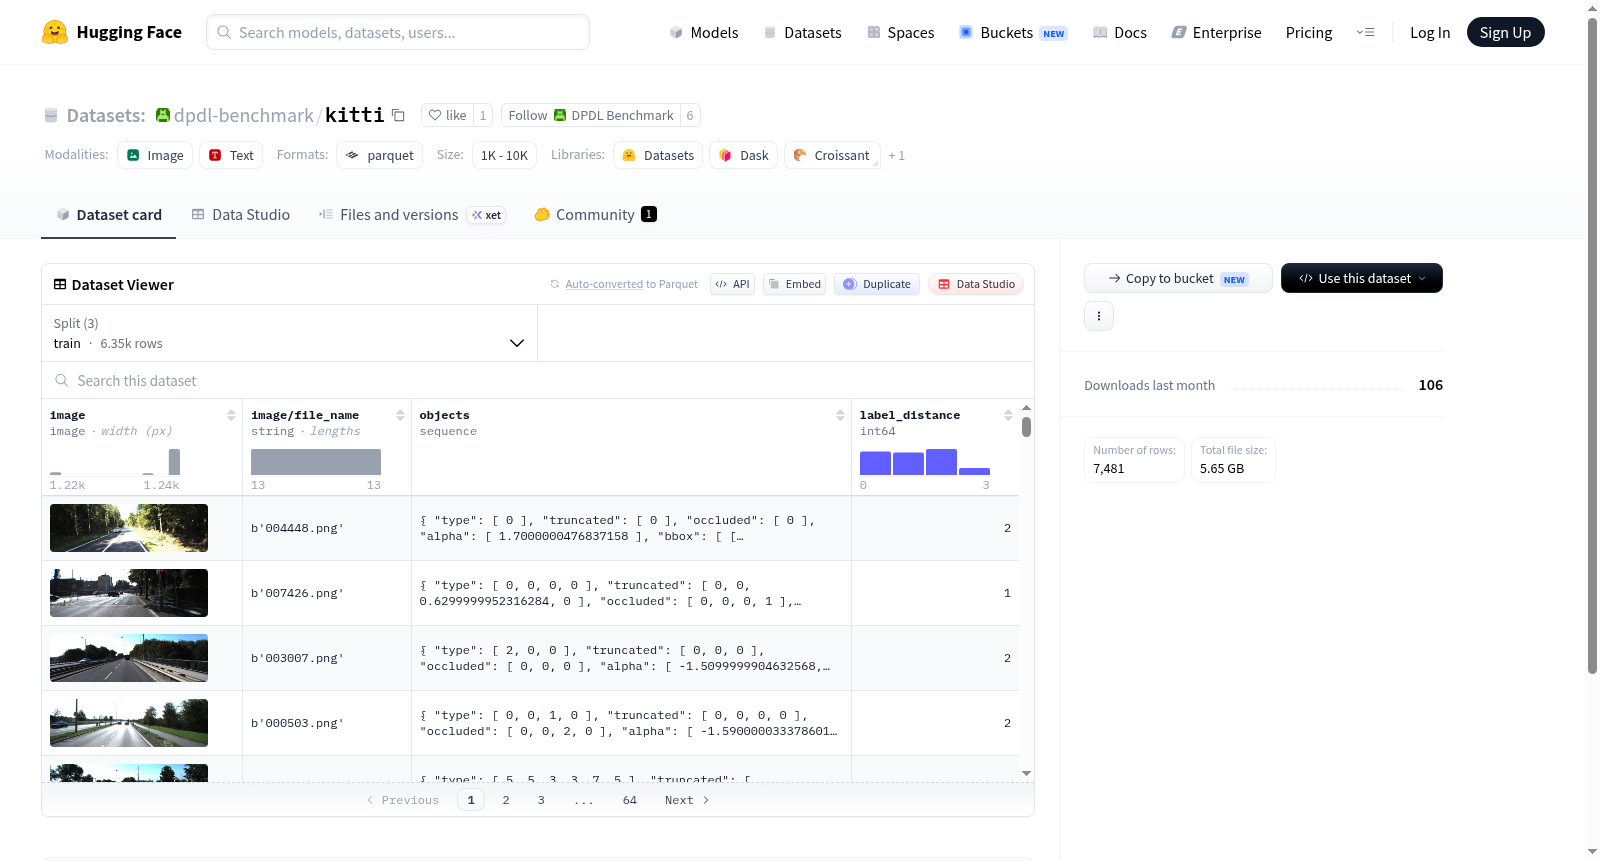The image size is (1600, 861).
Task: Duplicate the dataset viewer
Action: coord(877,284)
